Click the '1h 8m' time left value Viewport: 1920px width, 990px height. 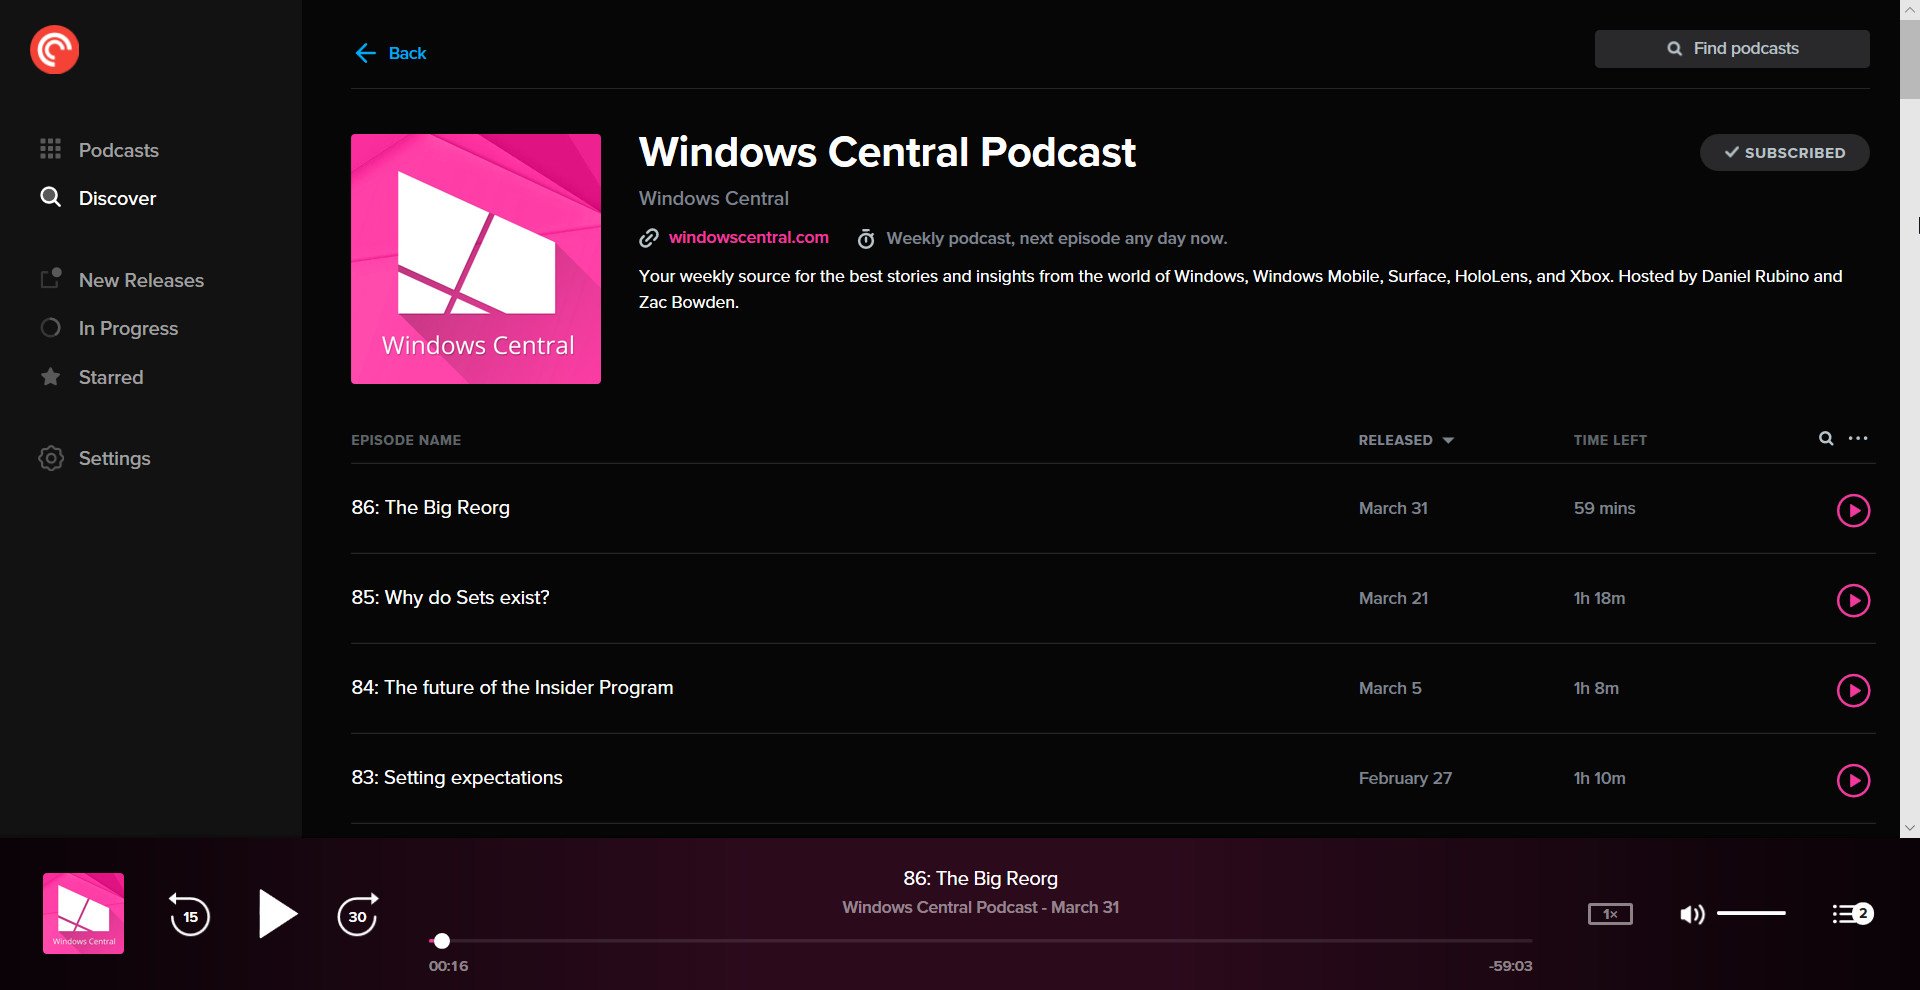click(1596, 688)
